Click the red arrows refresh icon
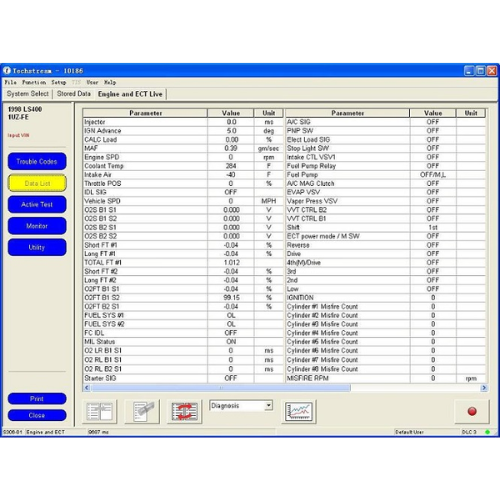The height and width of the screenshot is (500, 500). pyautogui.click(x=184, y=411)
